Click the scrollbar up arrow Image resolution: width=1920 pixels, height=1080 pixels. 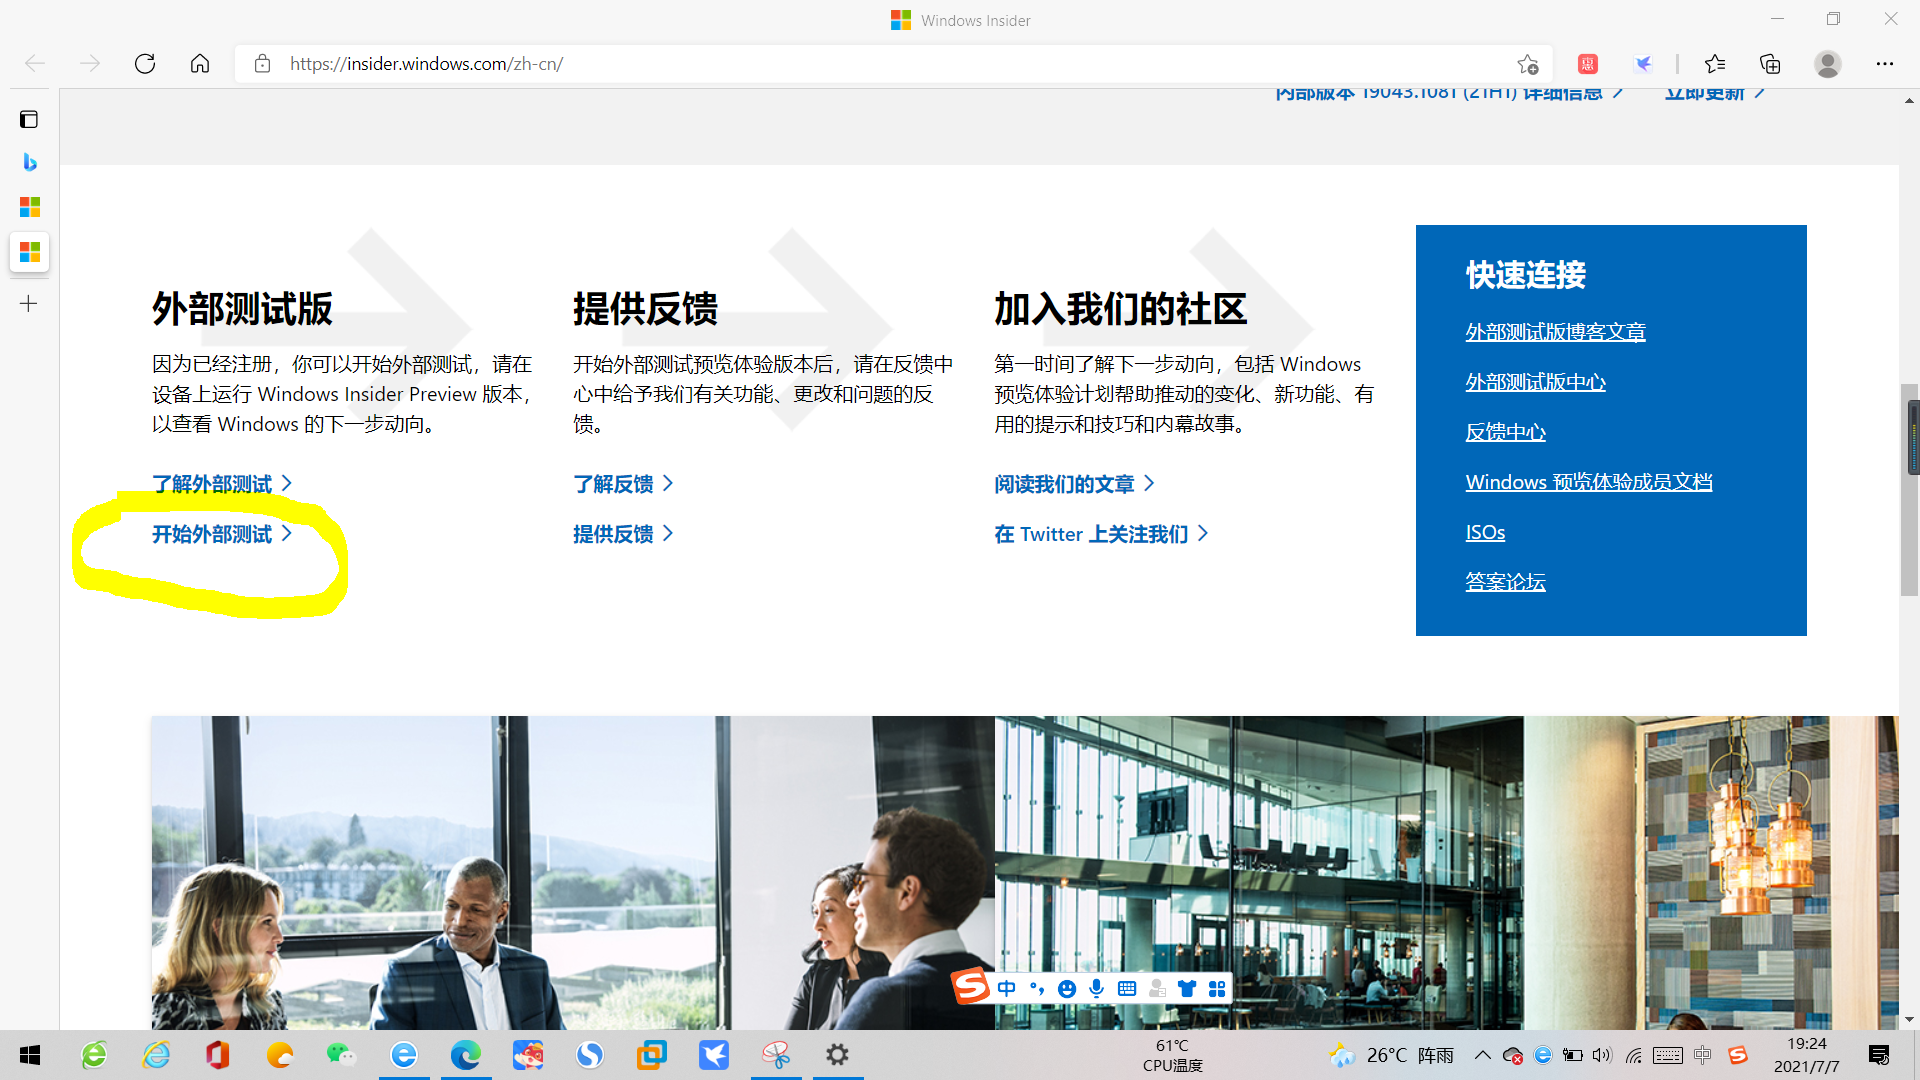pyautogui.click(x=1910, y=101)
